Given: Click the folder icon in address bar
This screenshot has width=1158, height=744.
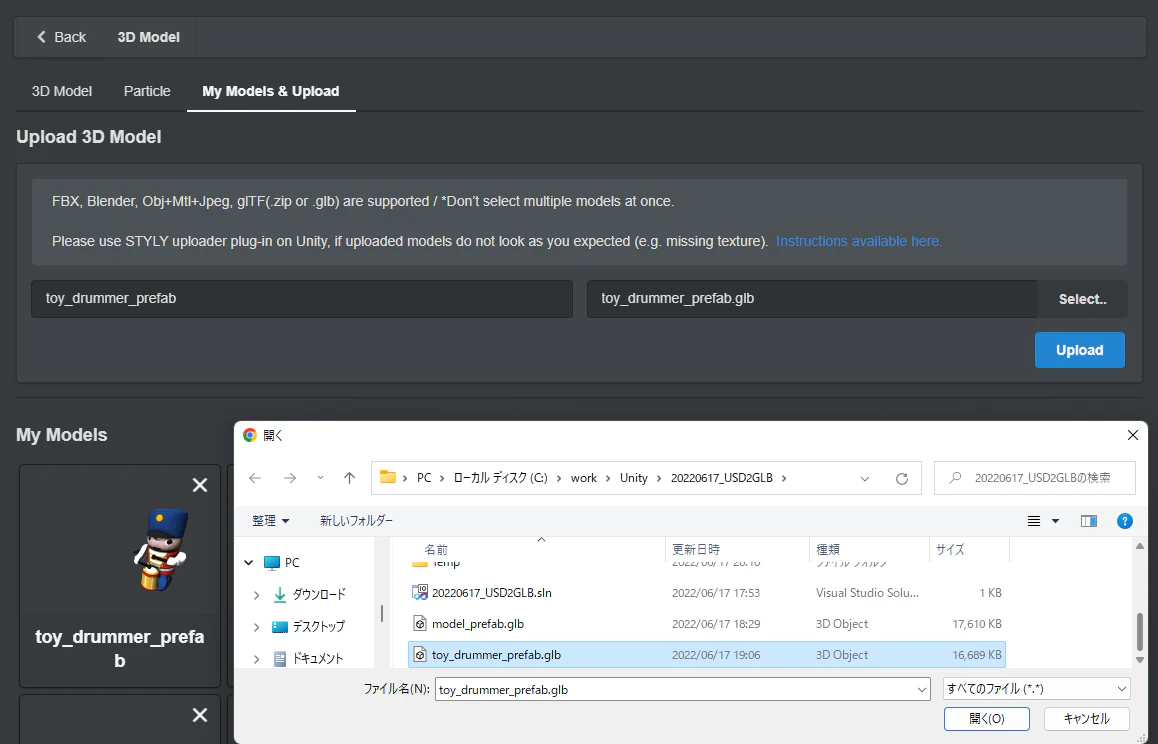Looking at the screenshot, I should click(x=388, y=477).
